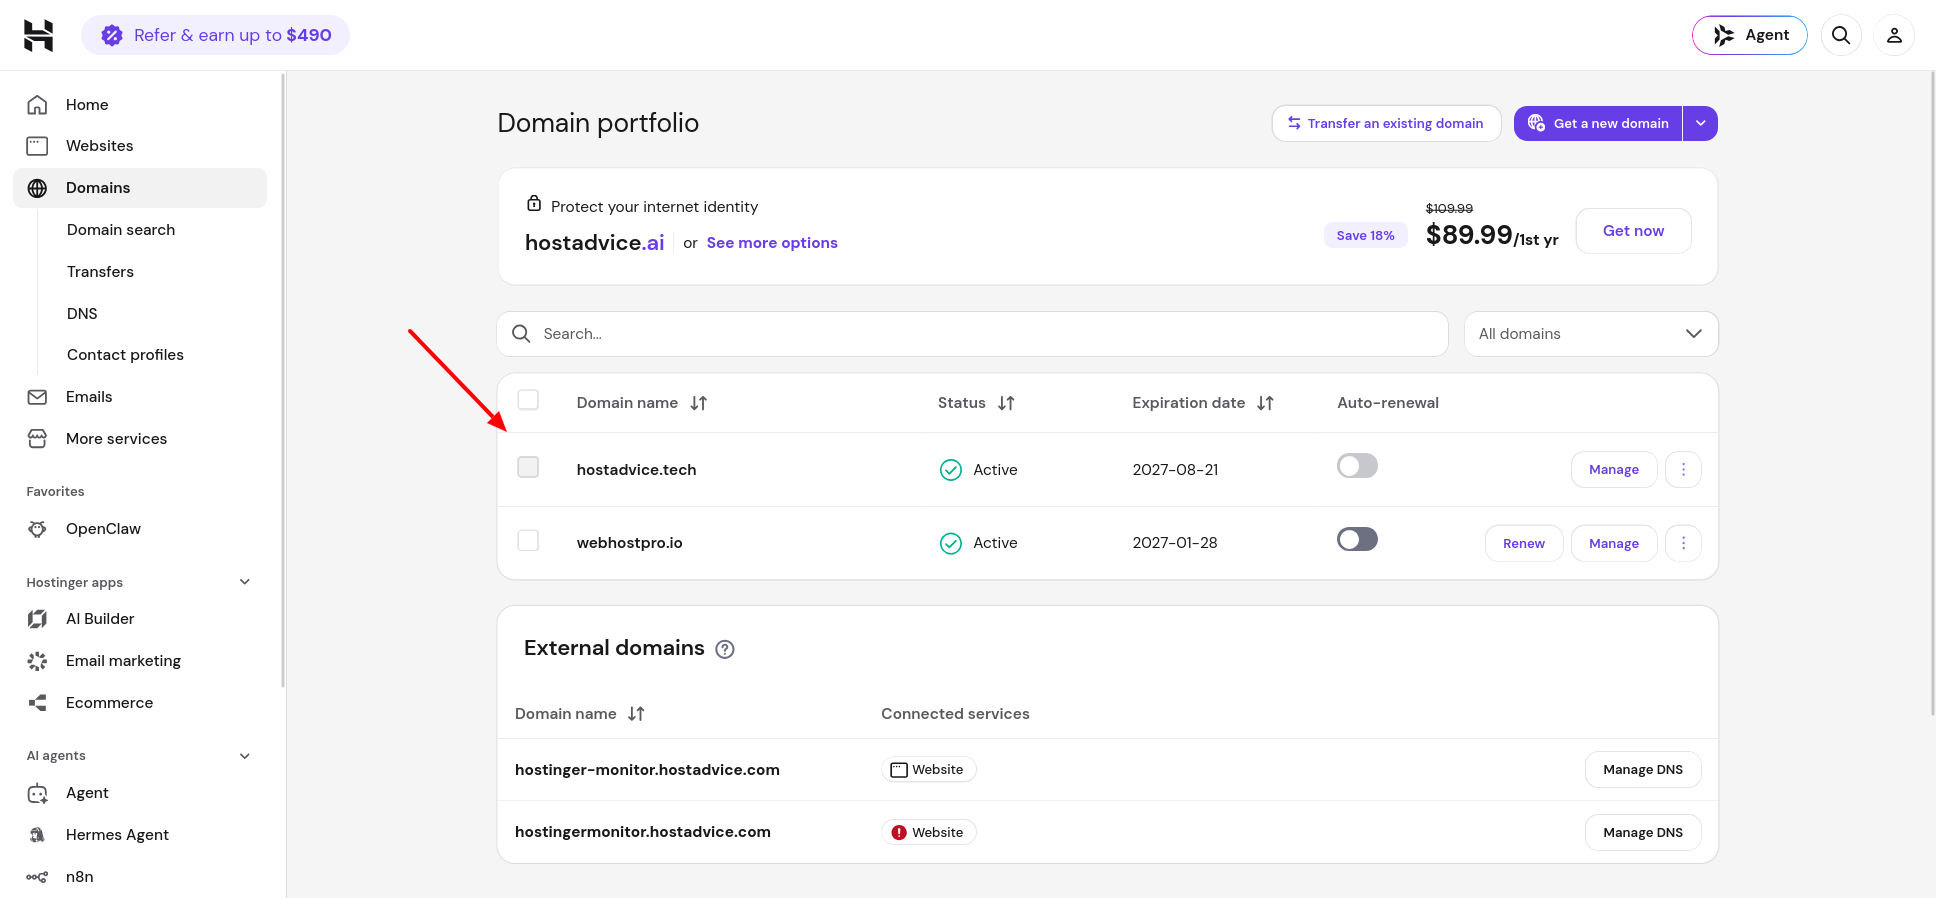Click the n8n icon
The width and height of the screenshot is (1936, 898).
tap(37, 877)
